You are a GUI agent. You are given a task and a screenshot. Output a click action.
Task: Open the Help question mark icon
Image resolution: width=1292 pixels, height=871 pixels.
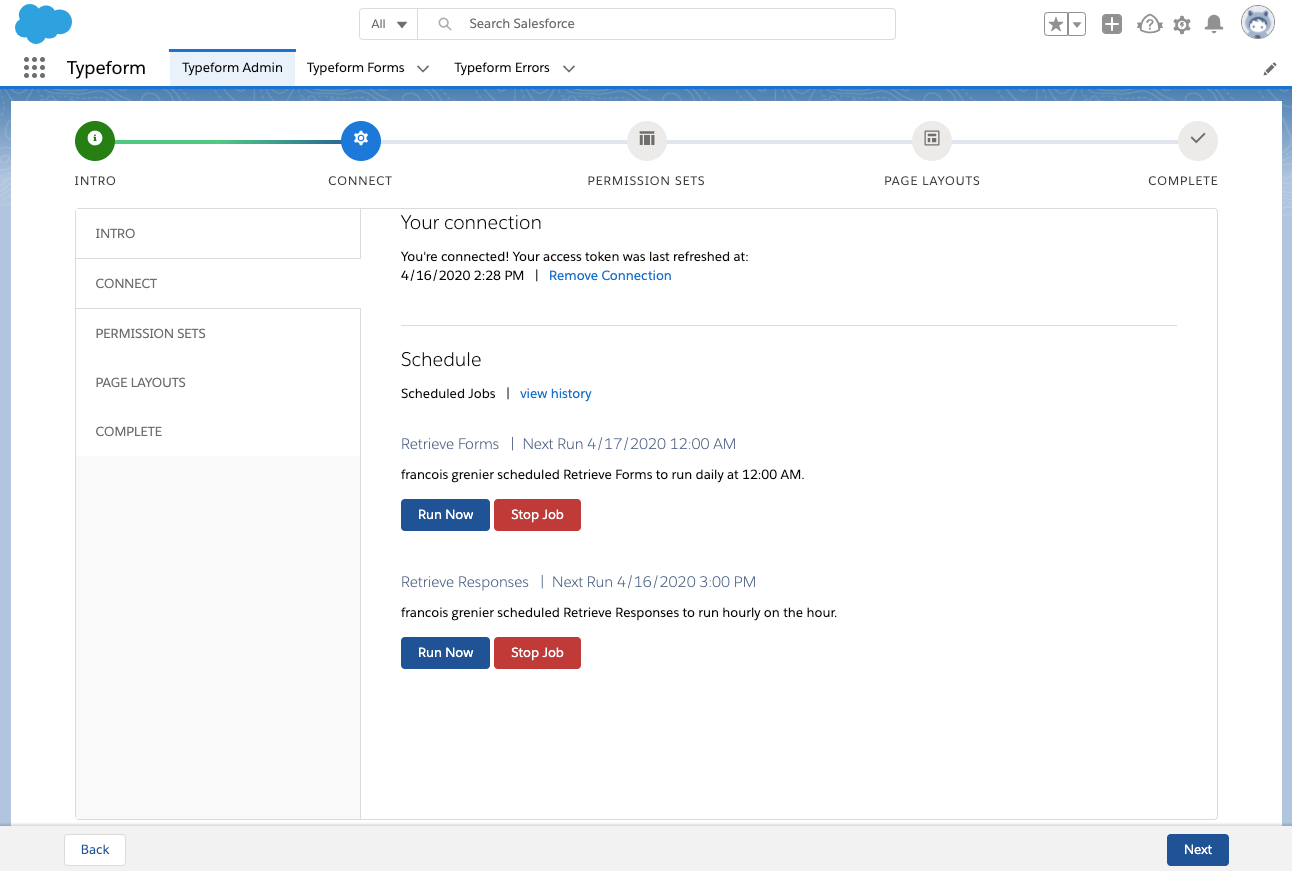click(x=1149, y=24)
